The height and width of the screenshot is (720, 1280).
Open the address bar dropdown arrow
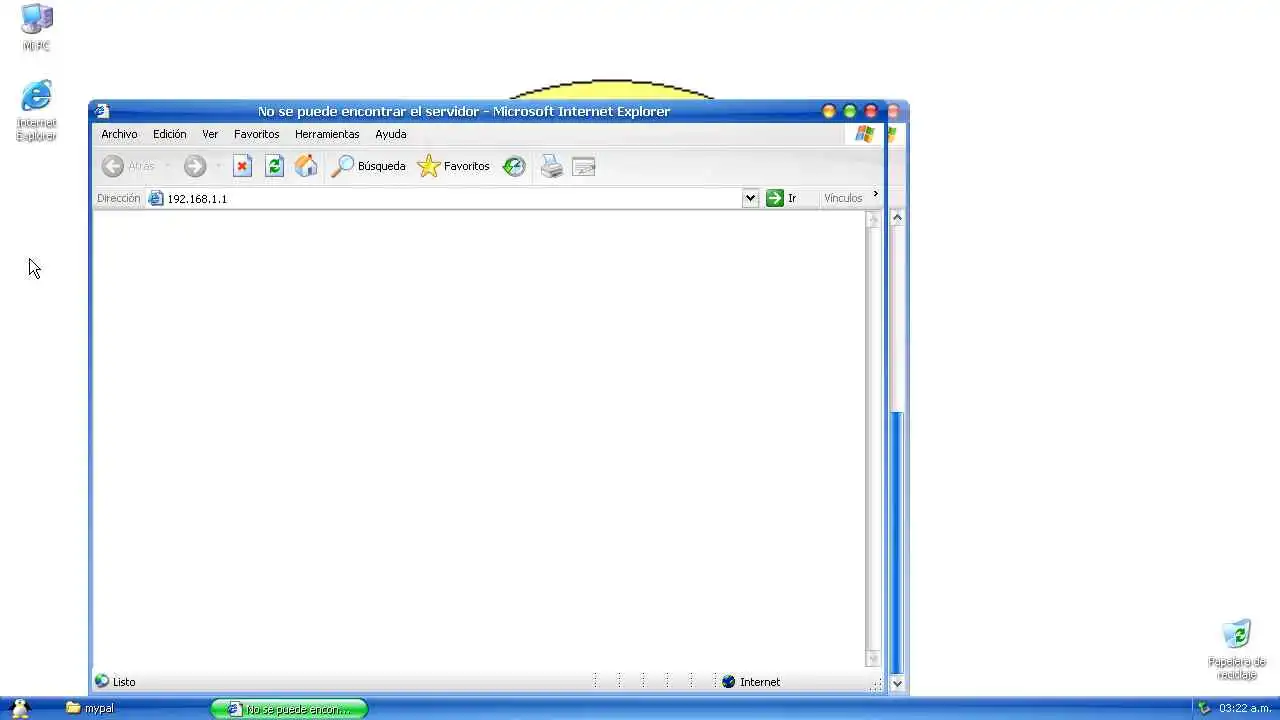[x=750, y=198]
